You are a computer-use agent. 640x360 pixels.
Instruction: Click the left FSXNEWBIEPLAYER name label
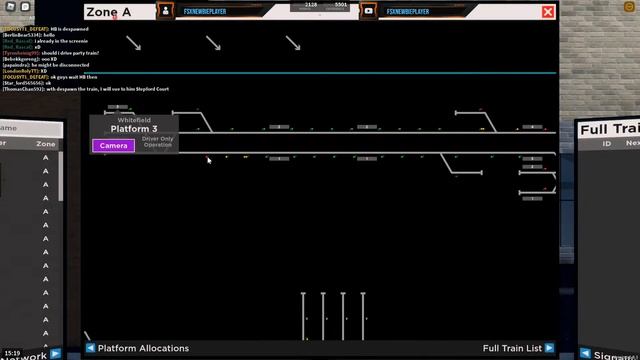[x=205, y=12]
